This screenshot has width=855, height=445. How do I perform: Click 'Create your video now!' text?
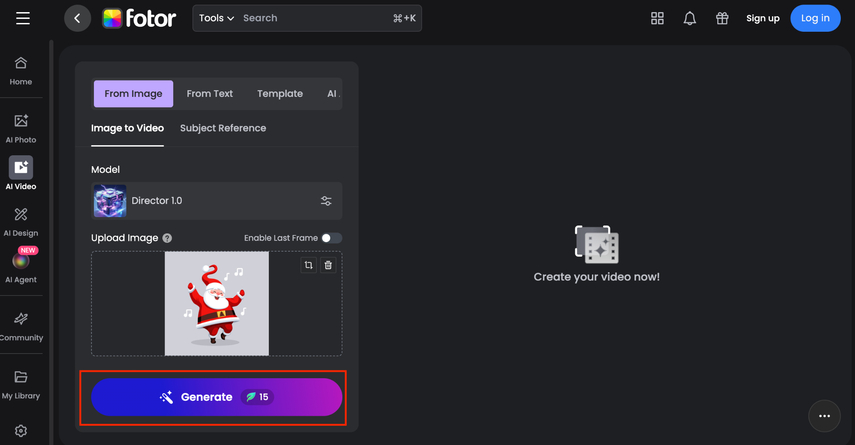pos(597,277)
